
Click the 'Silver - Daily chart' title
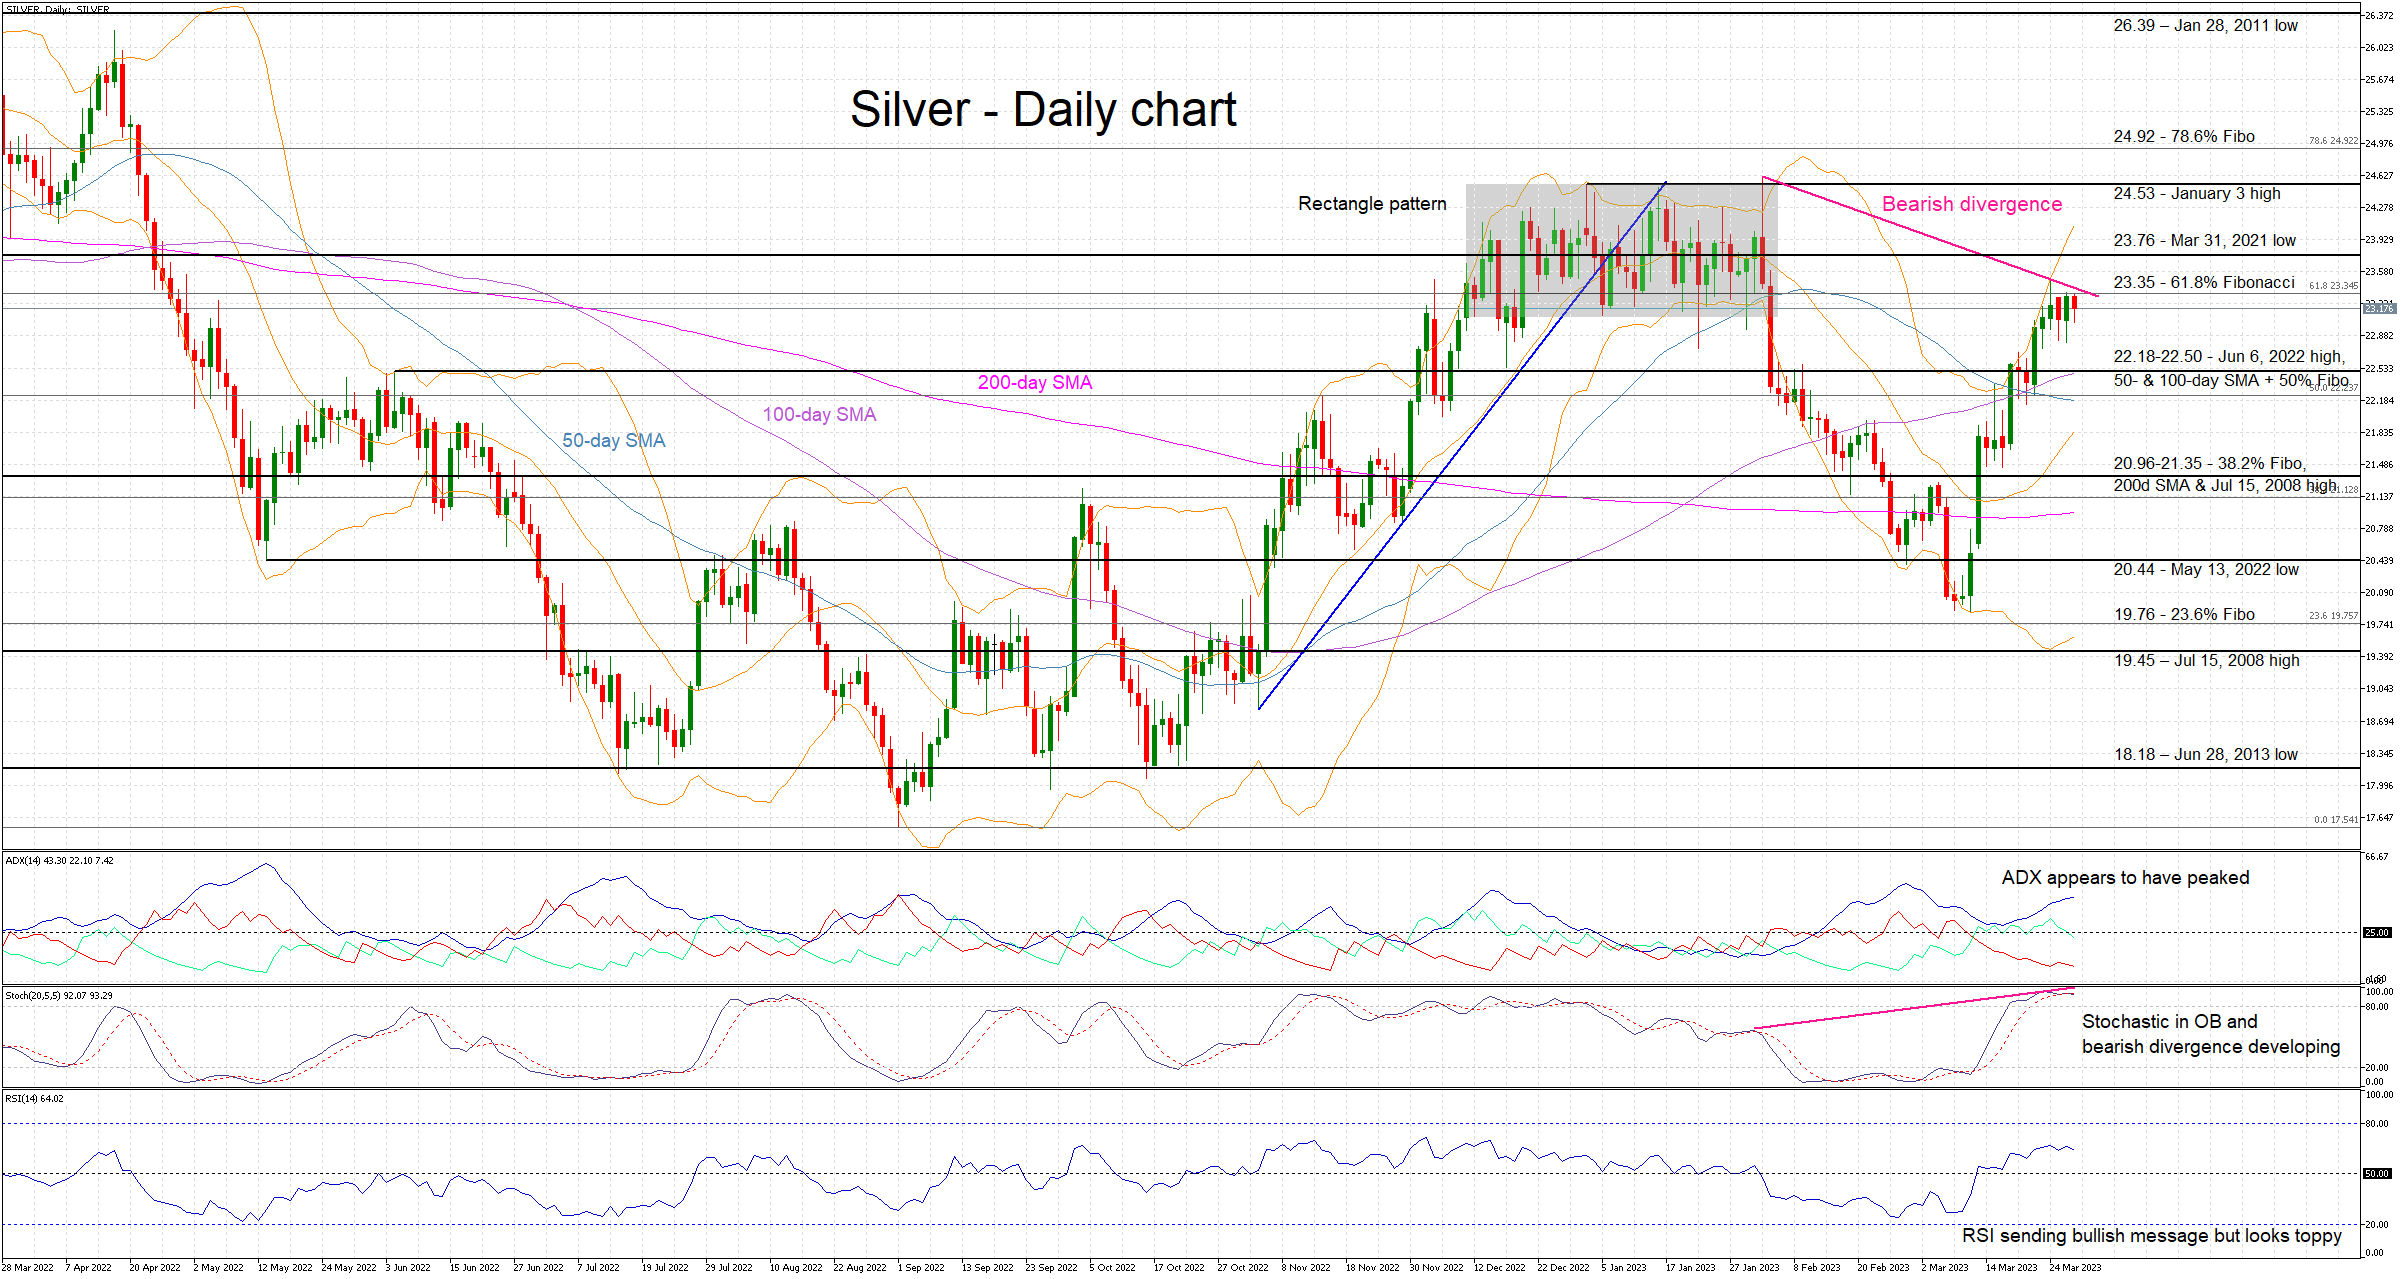1043,110
